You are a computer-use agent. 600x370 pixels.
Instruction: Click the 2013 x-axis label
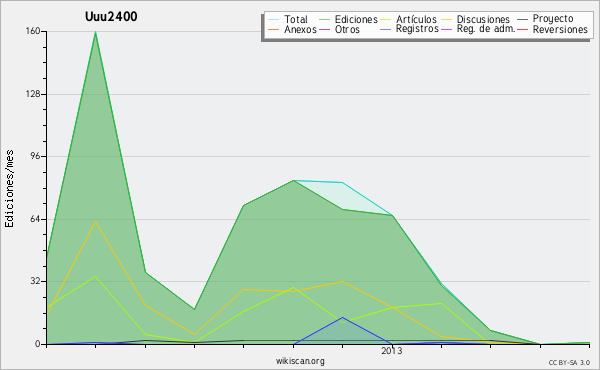392,351
